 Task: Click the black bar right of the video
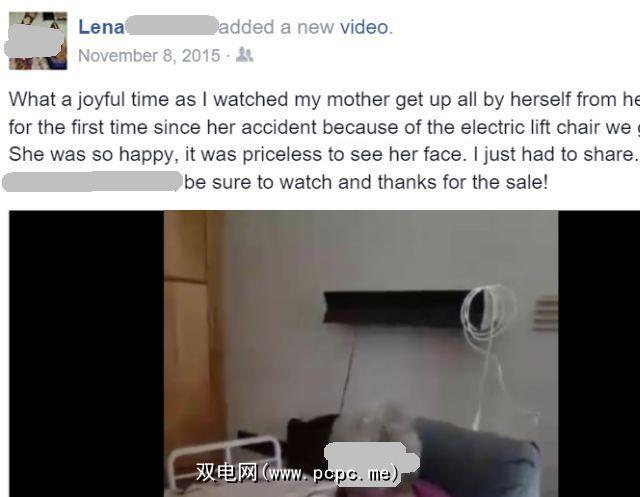coord(599,353)
